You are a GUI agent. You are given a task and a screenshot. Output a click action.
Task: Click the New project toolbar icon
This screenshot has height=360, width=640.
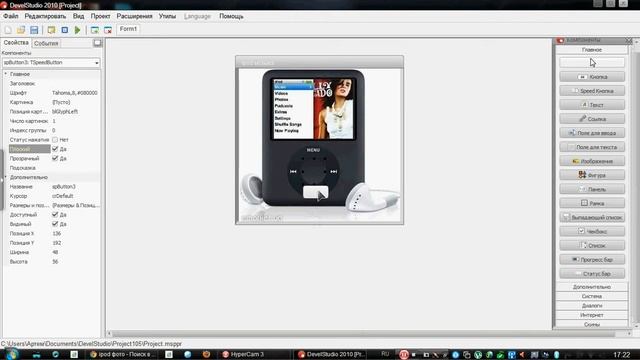[x=8, y=30]
